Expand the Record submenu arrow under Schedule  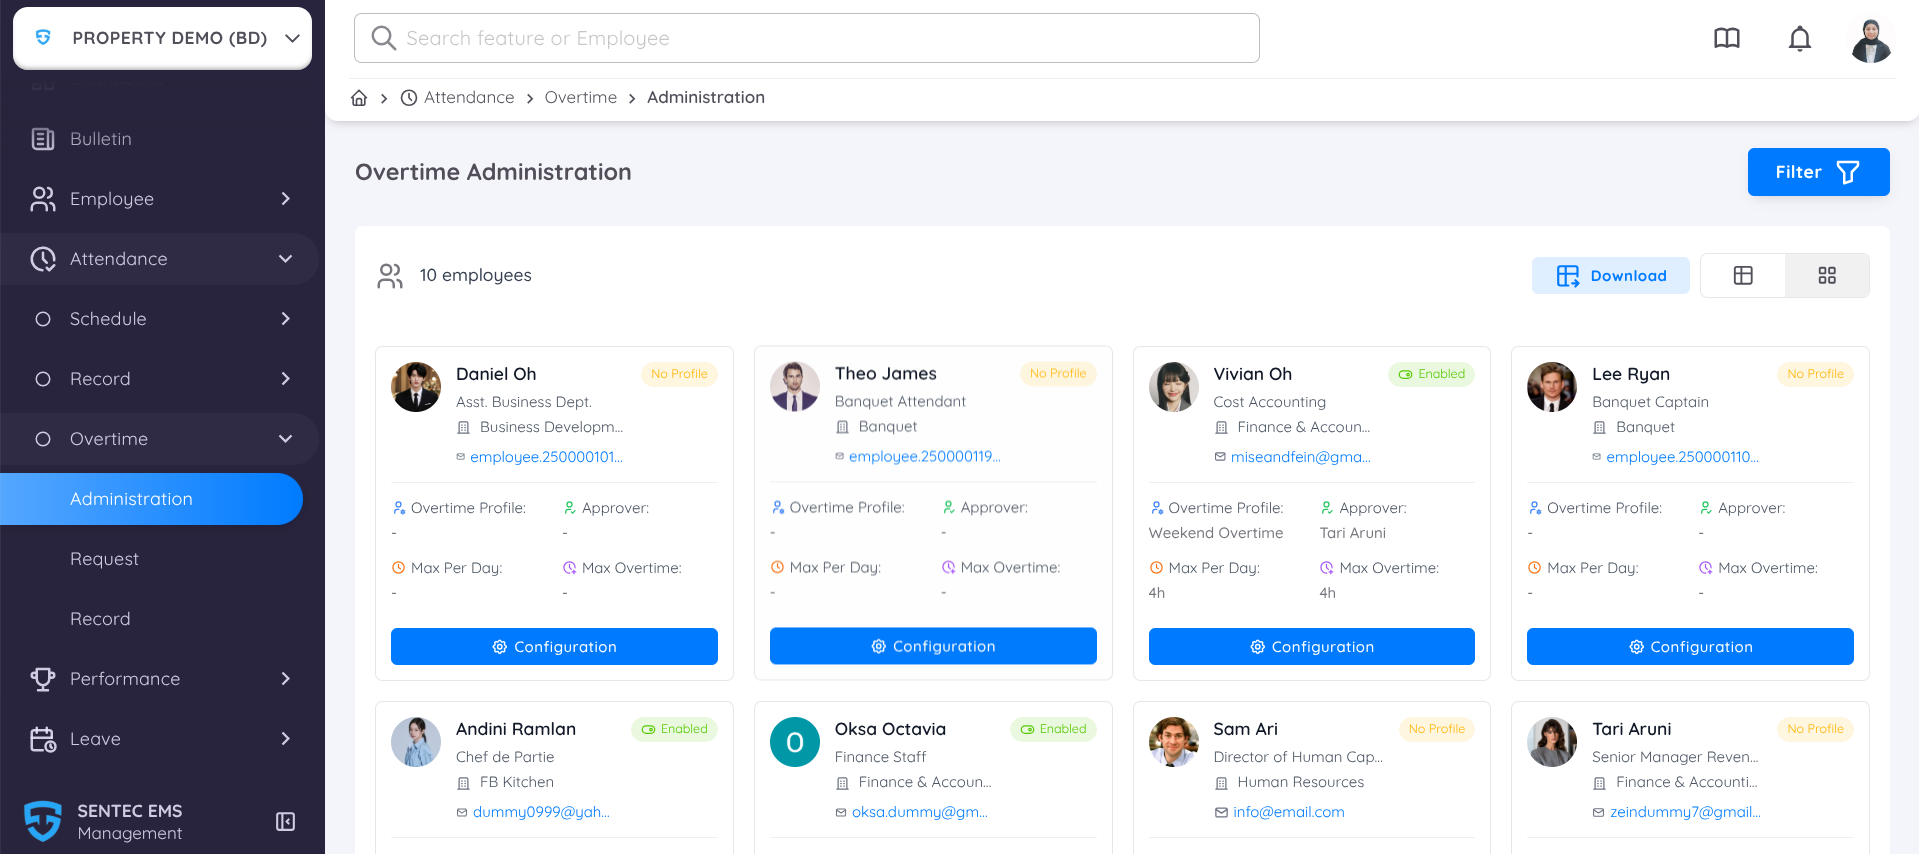286,379
